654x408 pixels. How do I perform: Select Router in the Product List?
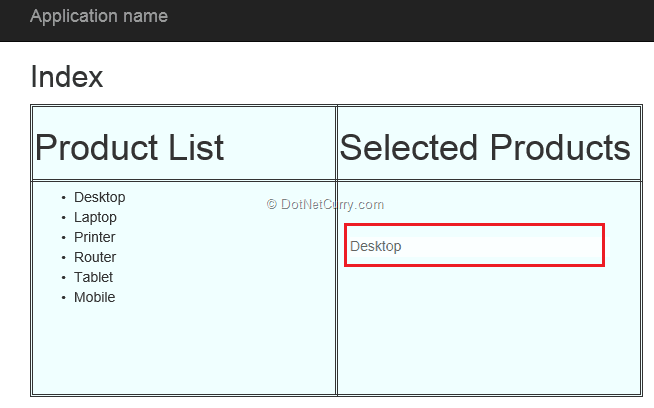[95, 257]
